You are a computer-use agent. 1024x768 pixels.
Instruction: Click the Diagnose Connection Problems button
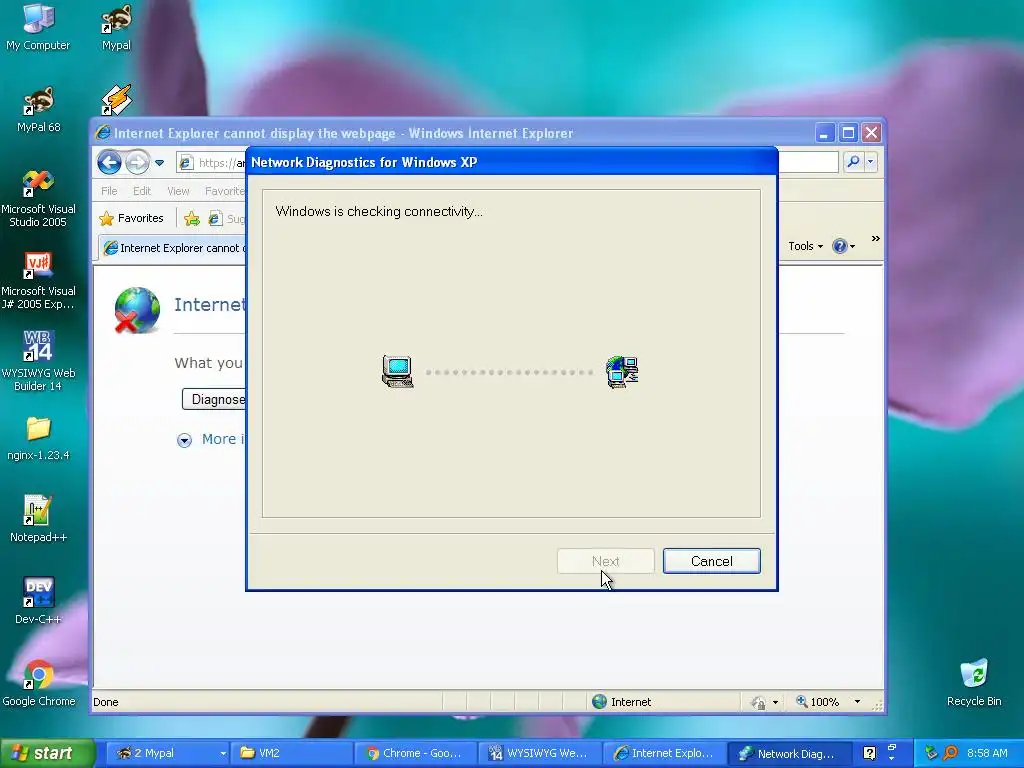pyautogui.click(x=214, y=399)
